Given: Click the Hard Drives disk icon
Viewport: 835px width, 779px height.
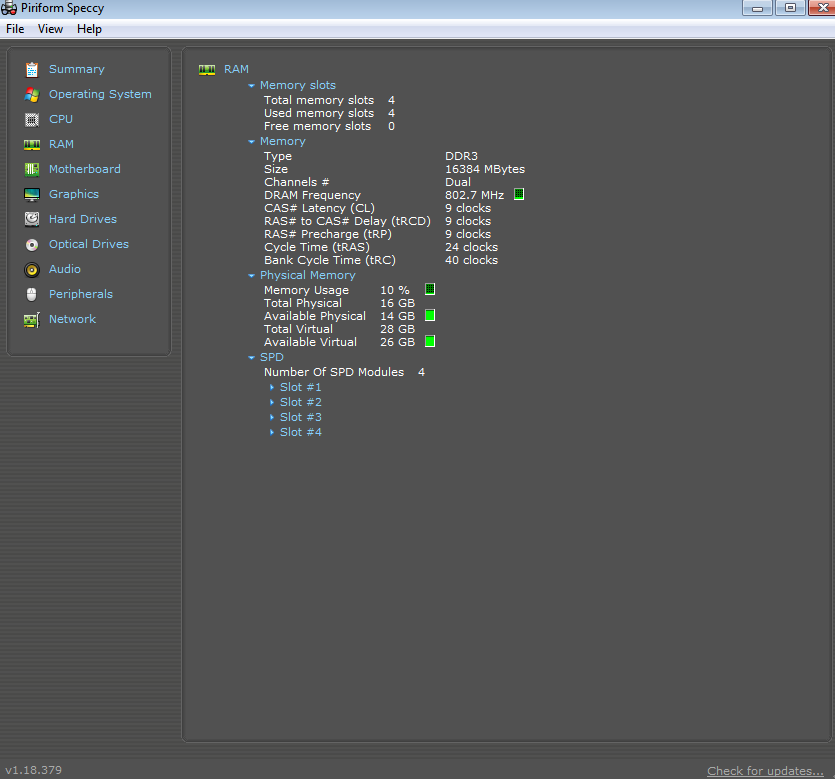Looking at the screenshot, I should (32, 219).
